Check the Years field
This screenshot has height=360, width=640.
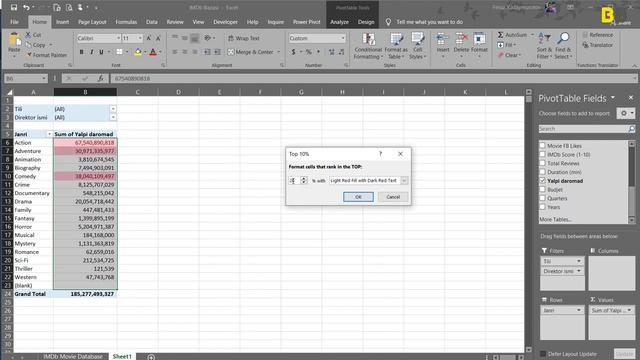tap(542, 207)
